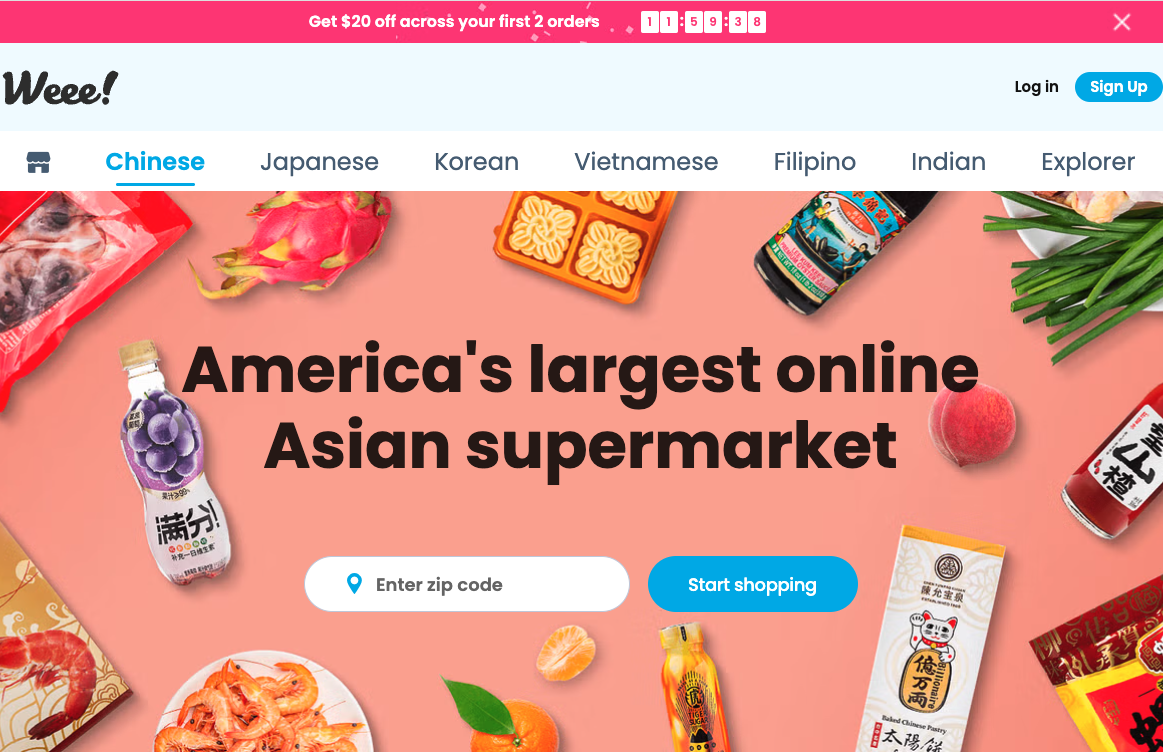Viewport: 1163px width, 752px height.
Task: Select the Filipino tab
Action: pyautogui.click(x=814, y=162)
